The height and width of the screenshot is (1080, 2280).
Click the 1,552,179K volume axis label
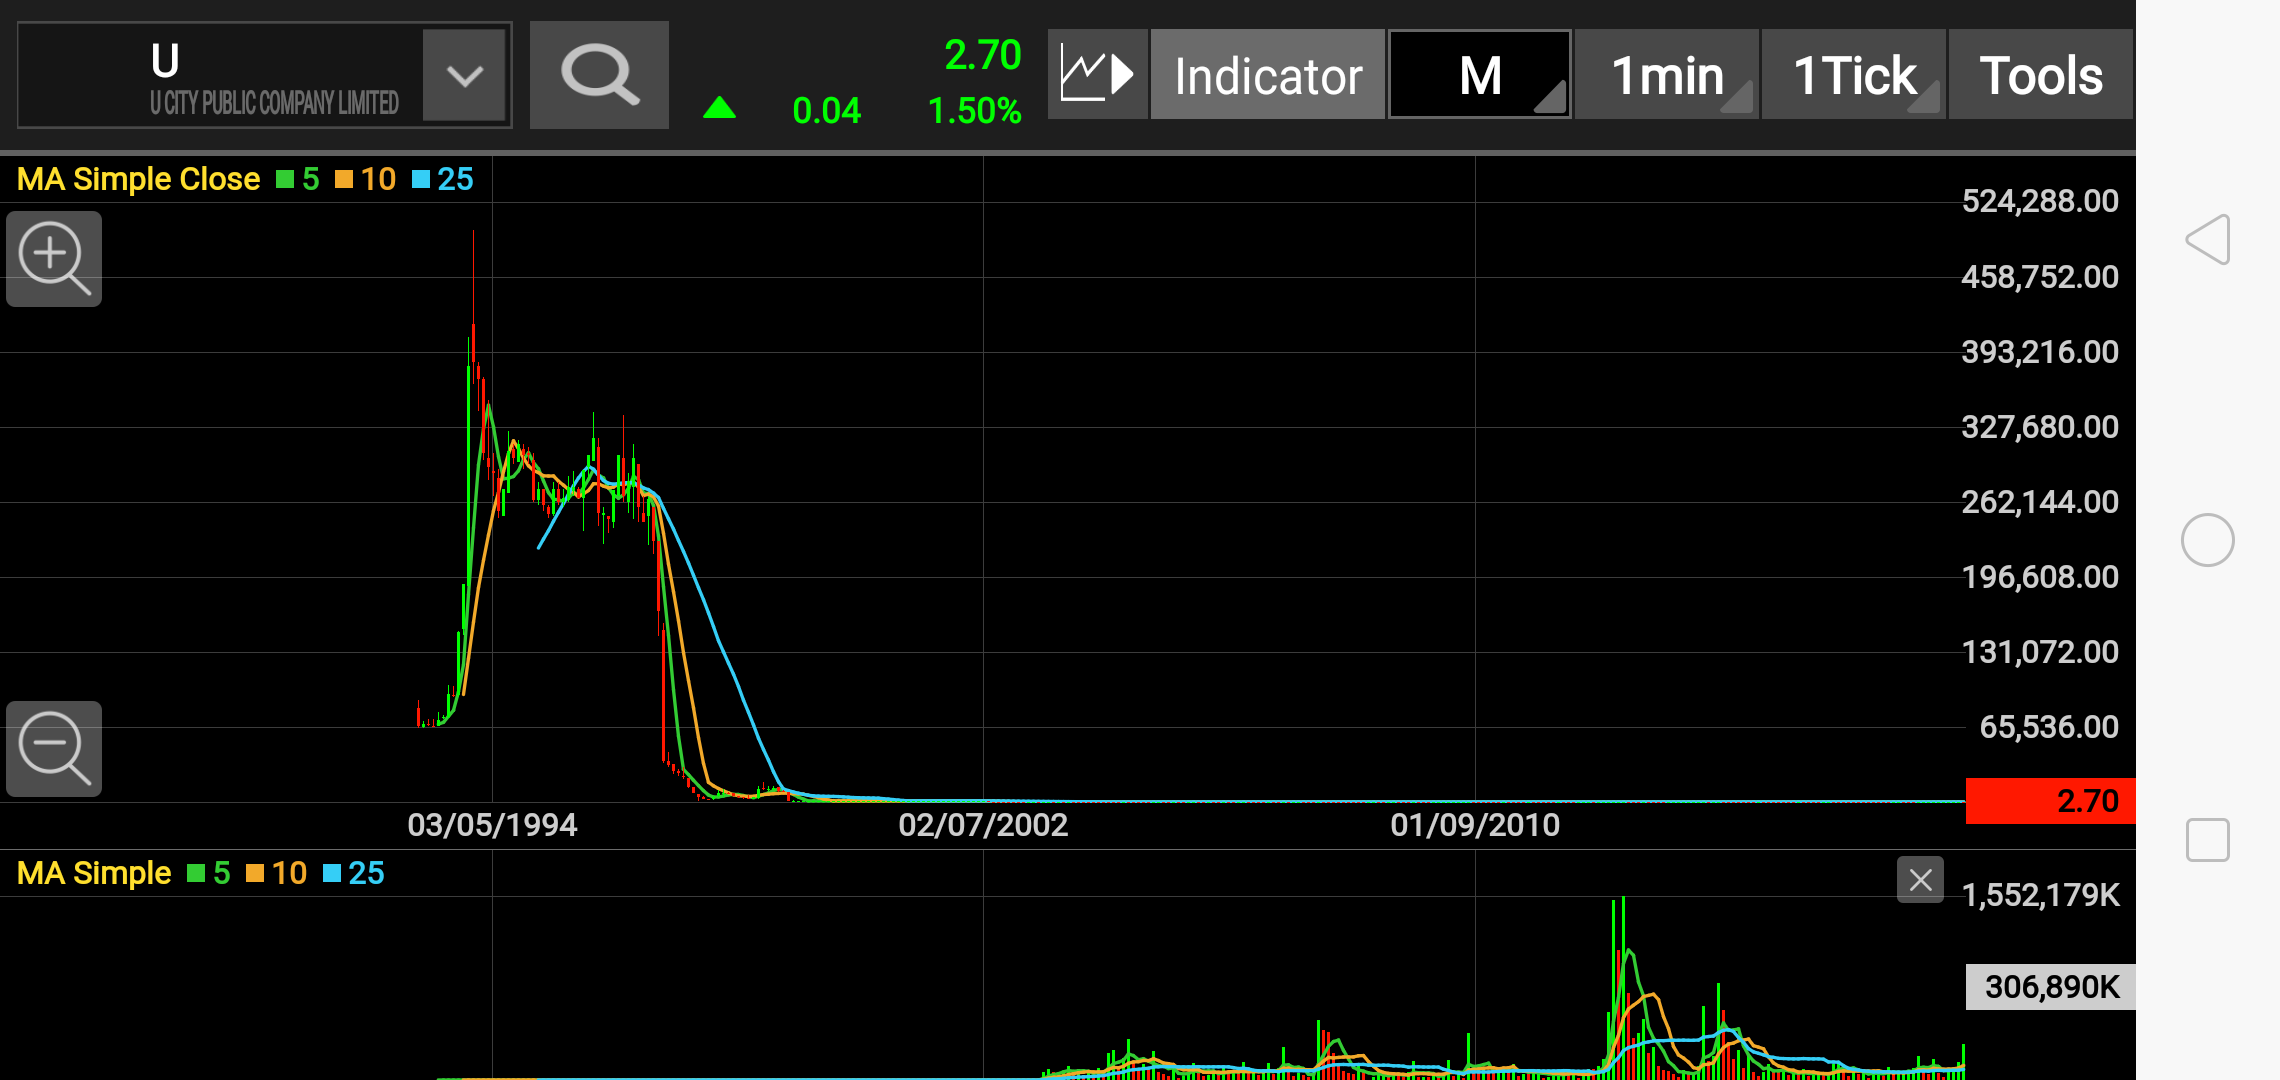coord(2041,894)
